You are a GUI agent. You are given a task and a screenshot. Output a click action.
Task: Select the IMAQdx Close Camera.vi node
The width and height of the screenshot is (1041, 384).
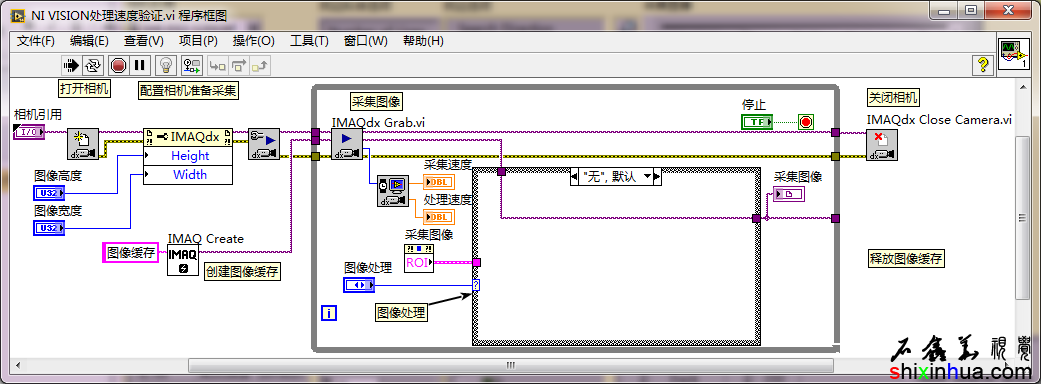click(882, 144)
